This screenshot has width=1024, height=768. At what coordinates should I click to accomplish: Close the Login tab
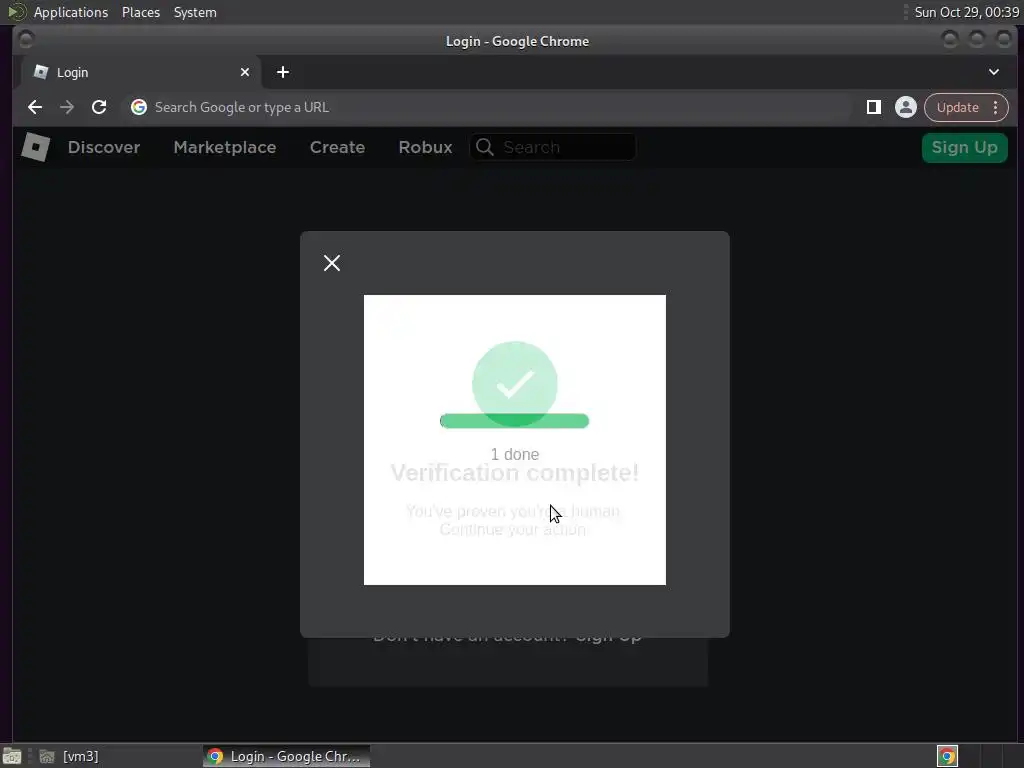tap(245, 72)
